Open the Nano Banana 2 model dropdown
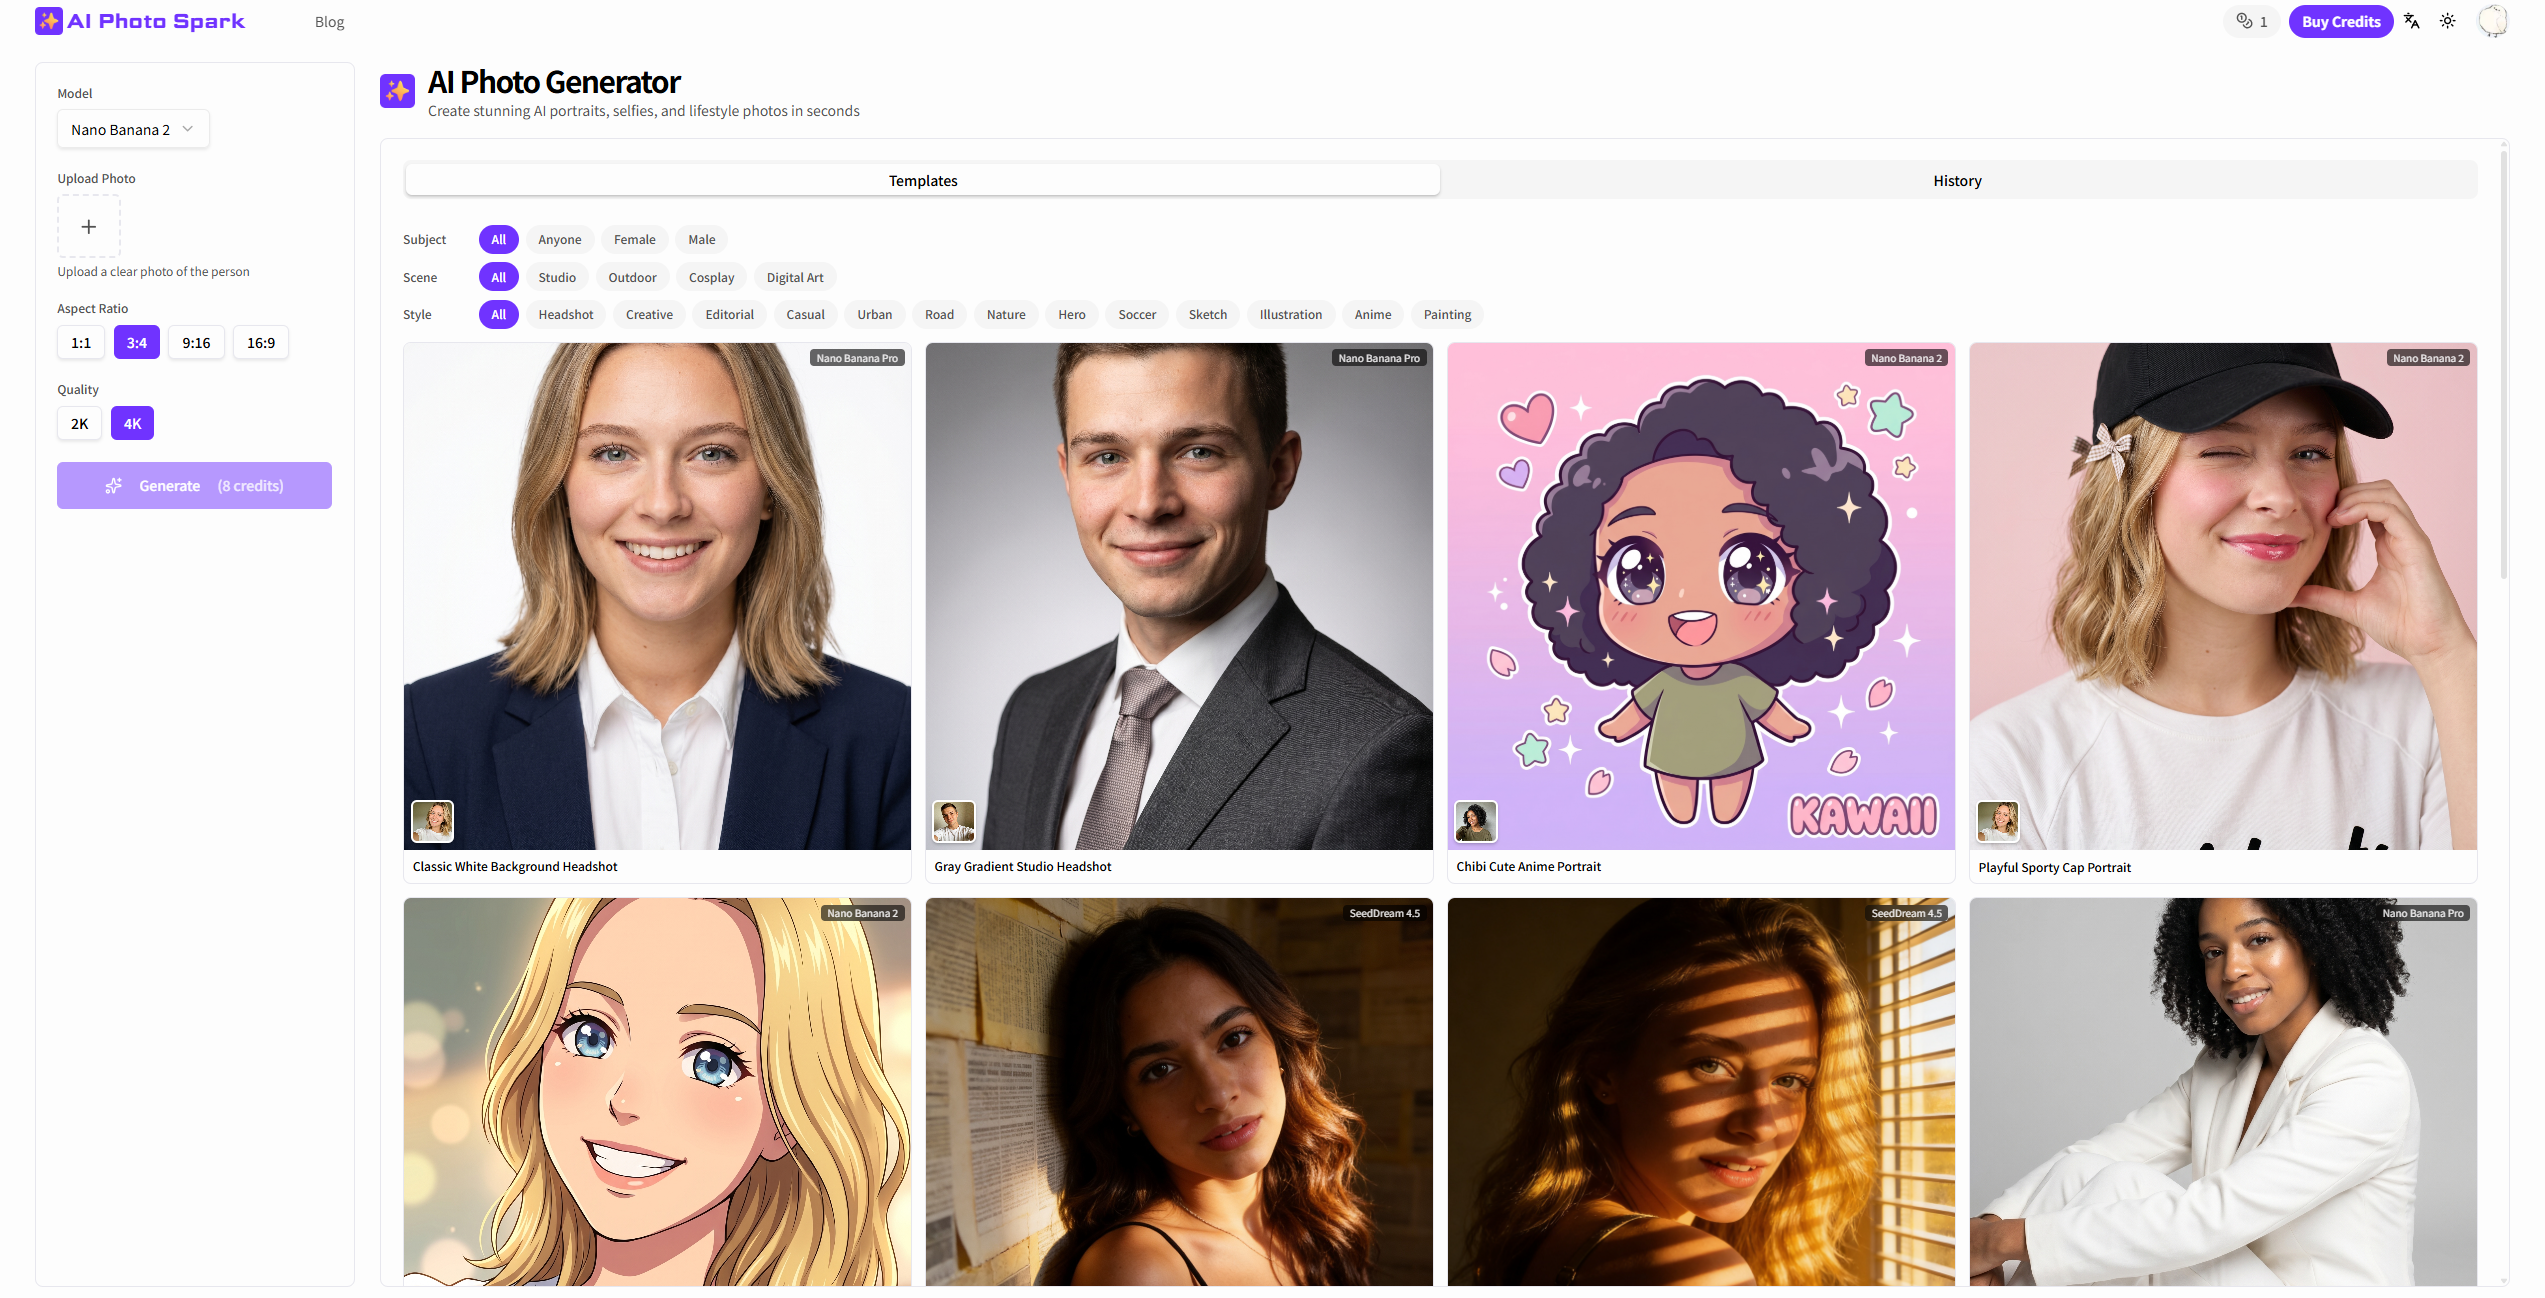 pos(133,130)
